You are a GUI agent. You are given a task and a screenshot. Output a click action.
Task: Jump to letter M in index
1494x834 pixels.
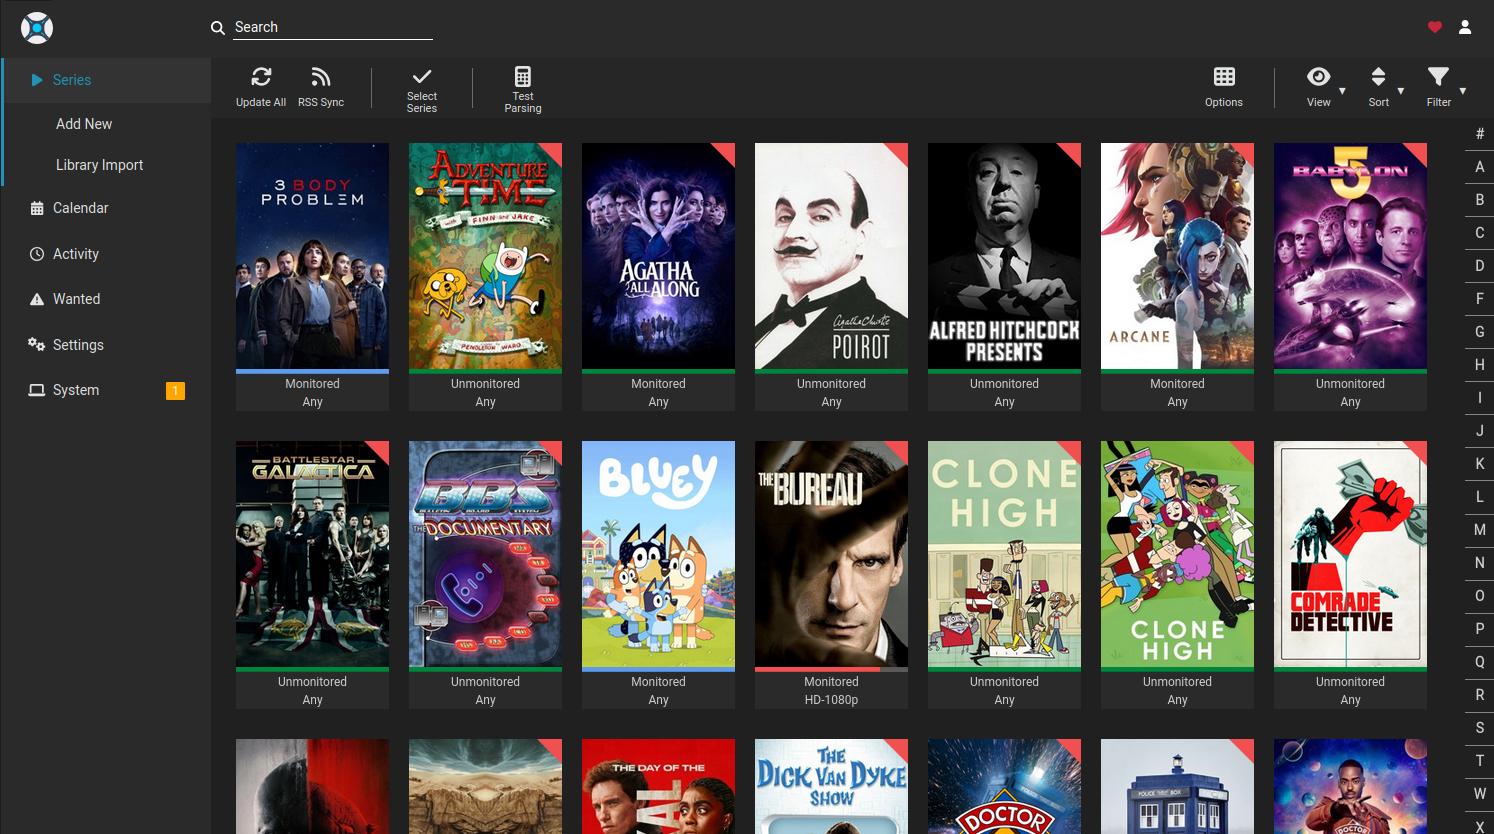coord(1480,530)
